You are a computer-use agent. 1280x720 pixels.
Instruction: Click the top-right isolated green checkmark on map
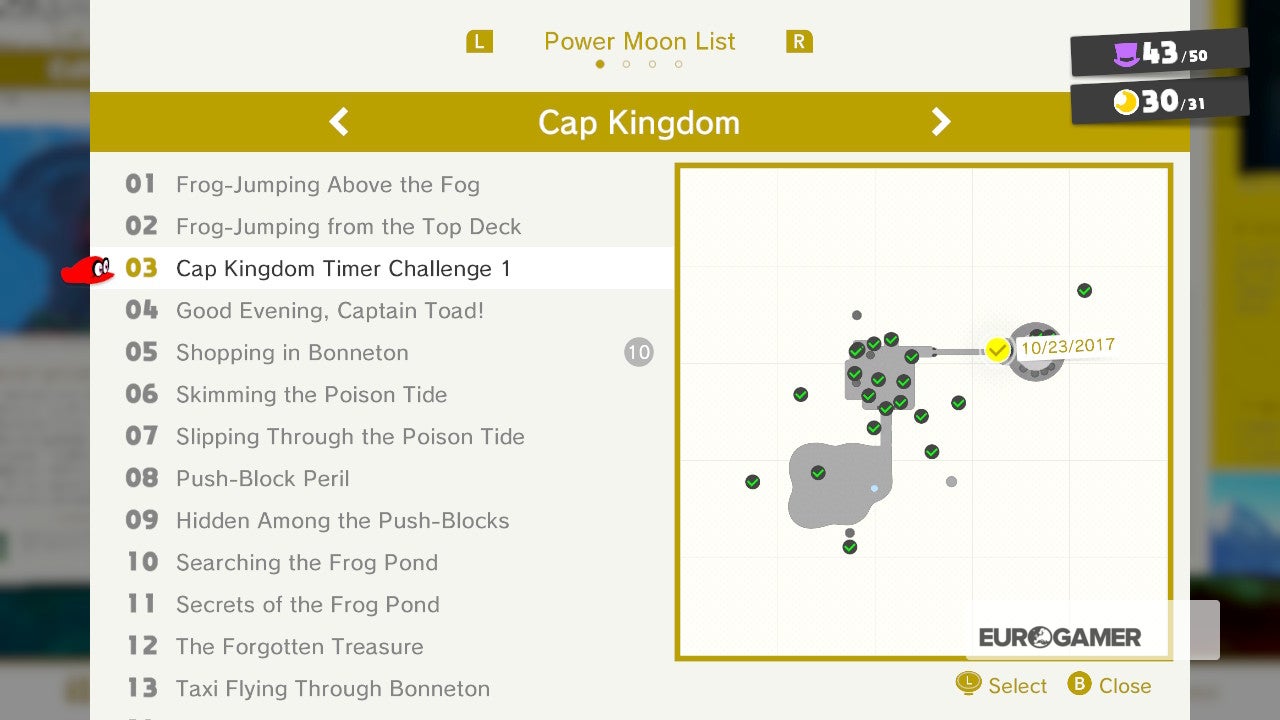[x=1084, y=291]
